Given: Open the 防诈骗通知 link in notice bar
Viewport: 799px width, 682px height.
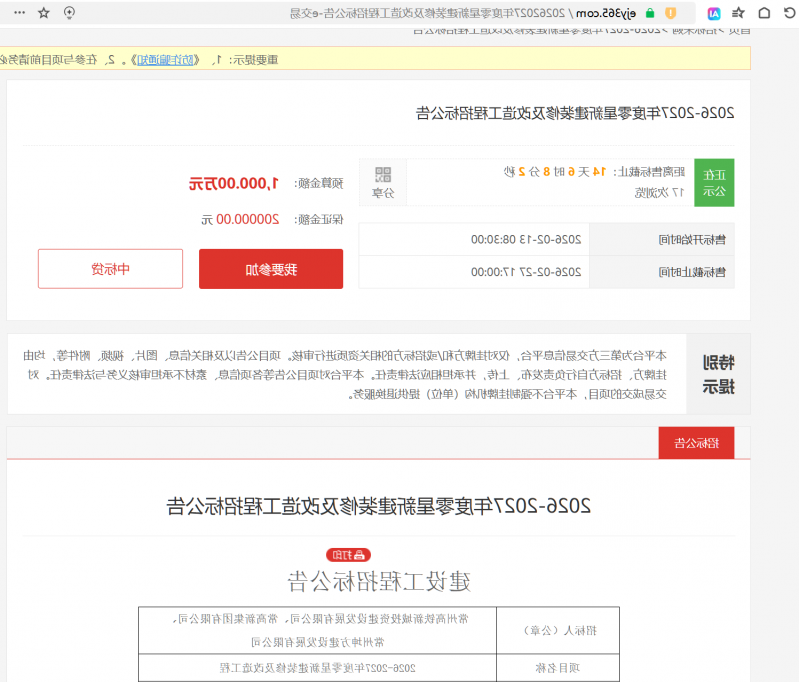Looking at the screenshot, I should (x=166, y=60).
